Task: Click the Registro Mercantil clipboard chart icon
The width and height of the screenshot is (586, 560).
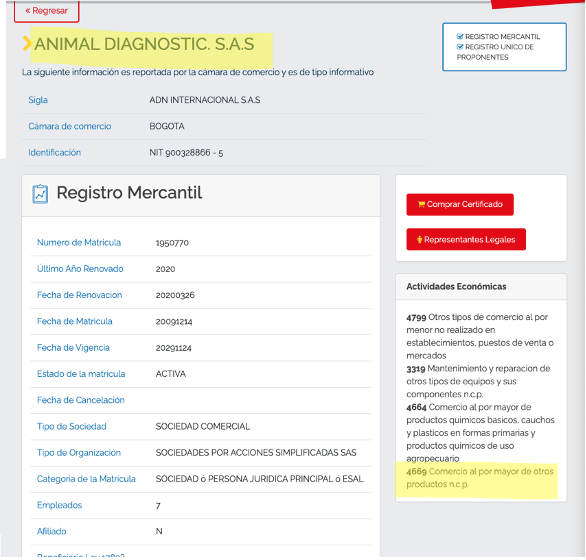Action: coord(40,194)
